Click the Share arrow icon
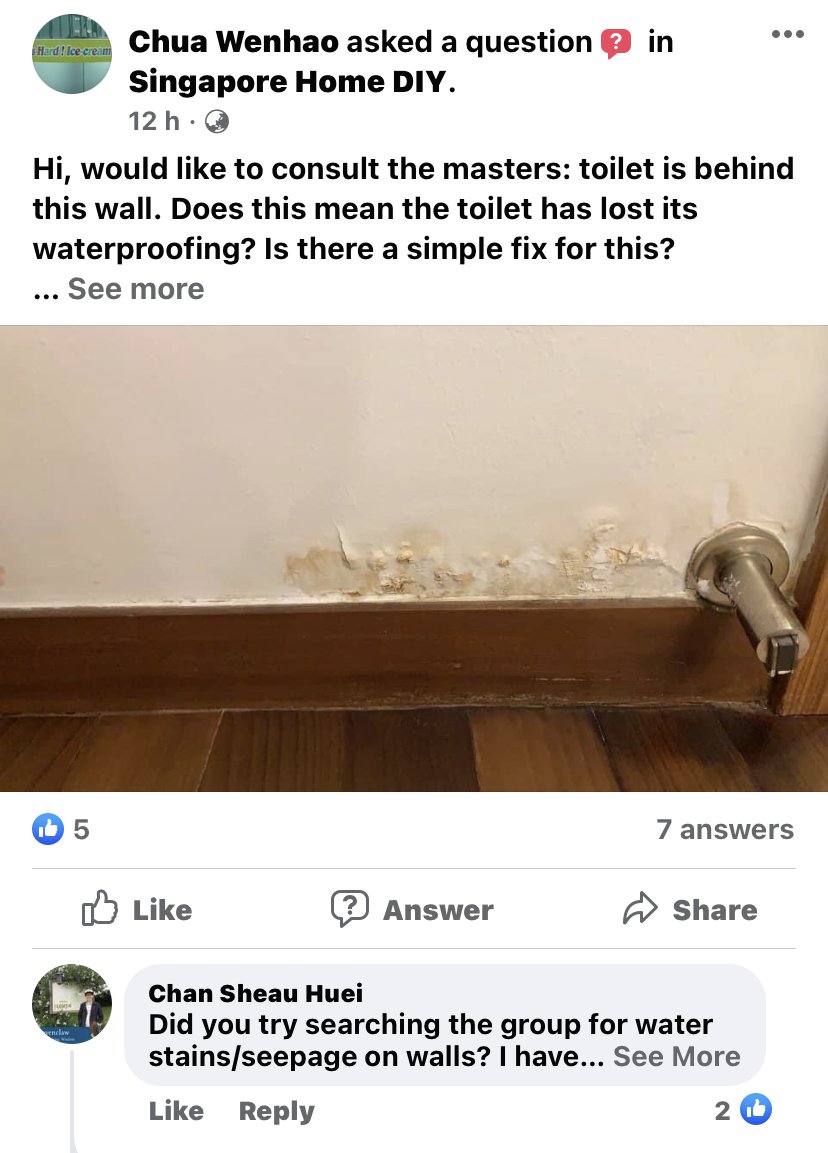The image size is (828, 1153). click(640, 909)
